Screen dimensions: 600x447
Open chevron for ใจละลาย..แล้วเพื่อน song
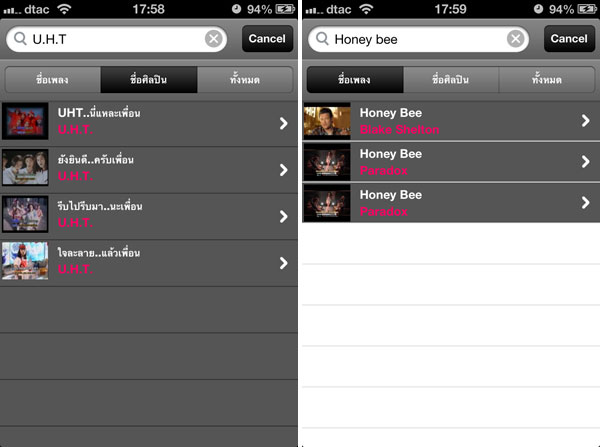pos(283,263)
